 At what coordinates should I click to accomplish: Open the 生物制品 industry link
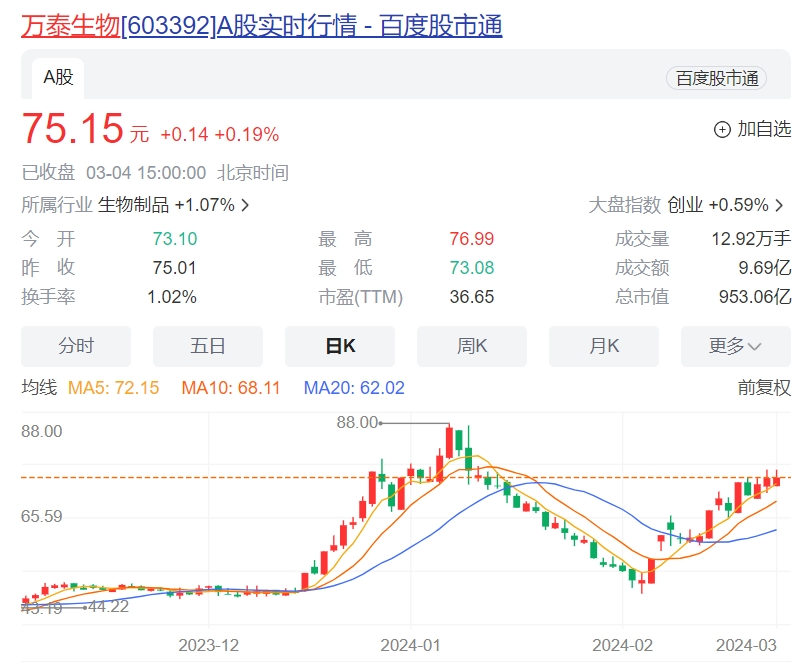pyautogui.click(x=133, y=205)
